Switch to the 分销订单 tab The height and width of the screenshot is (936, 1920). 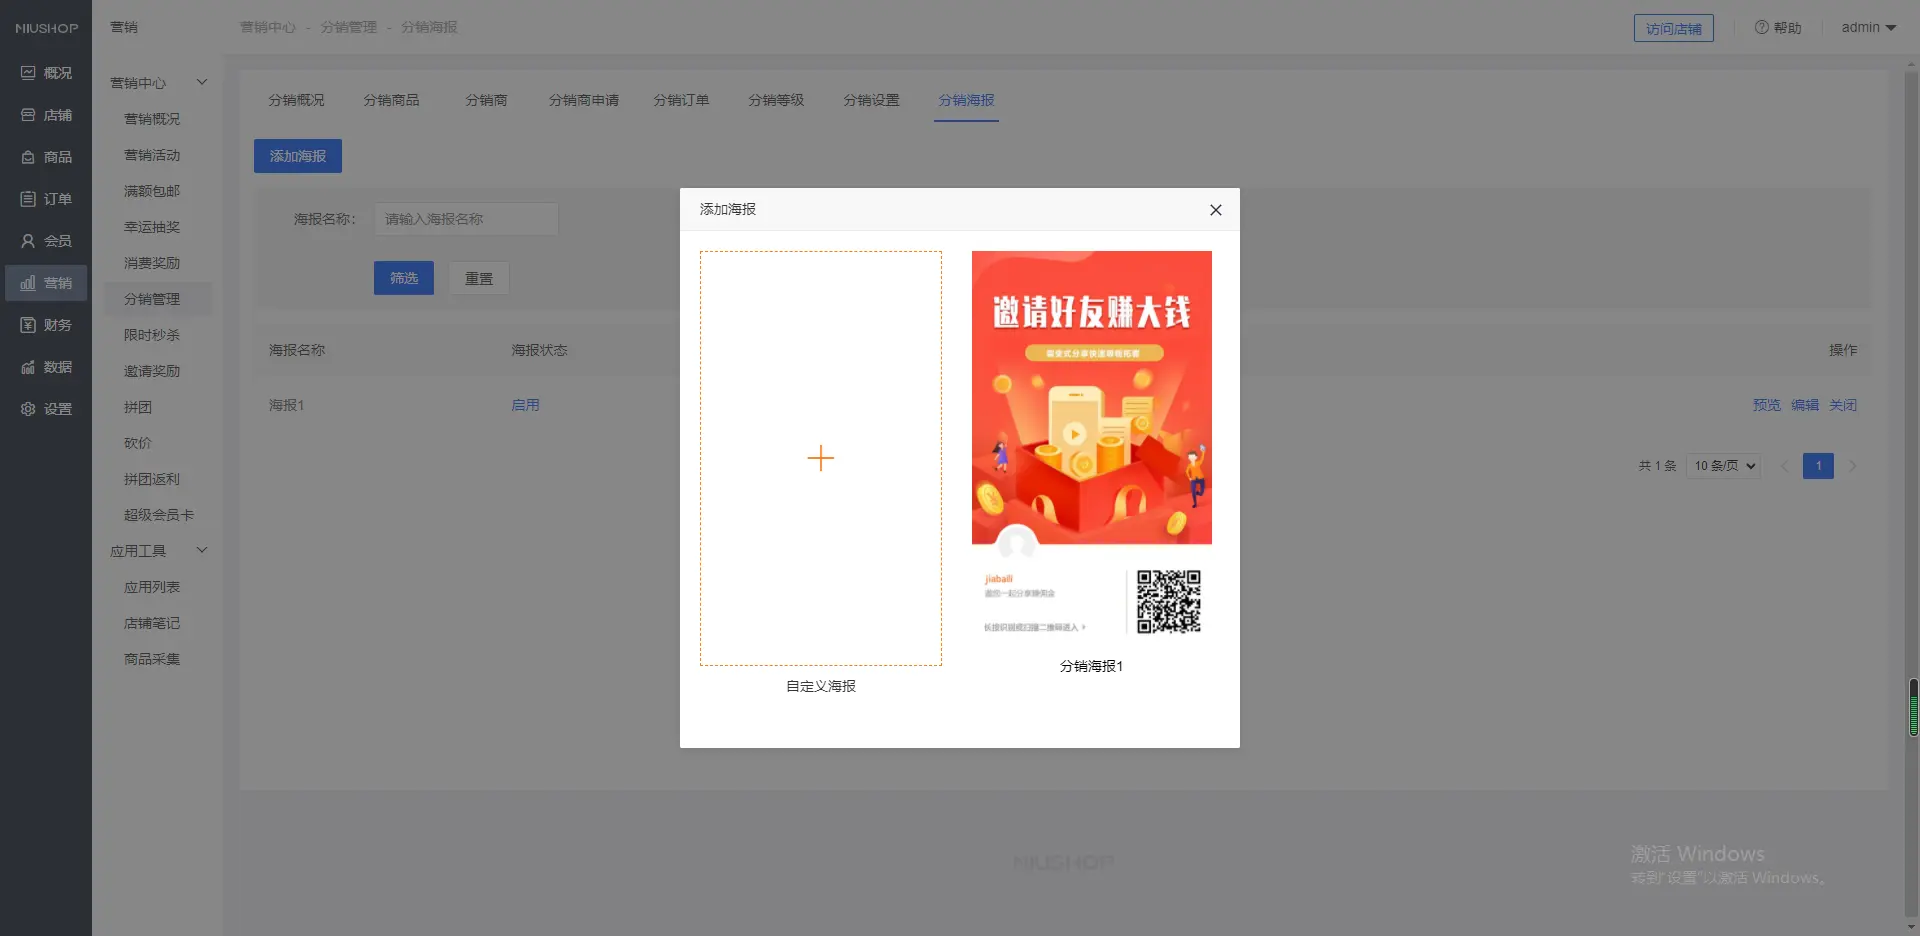coord(681,100)
